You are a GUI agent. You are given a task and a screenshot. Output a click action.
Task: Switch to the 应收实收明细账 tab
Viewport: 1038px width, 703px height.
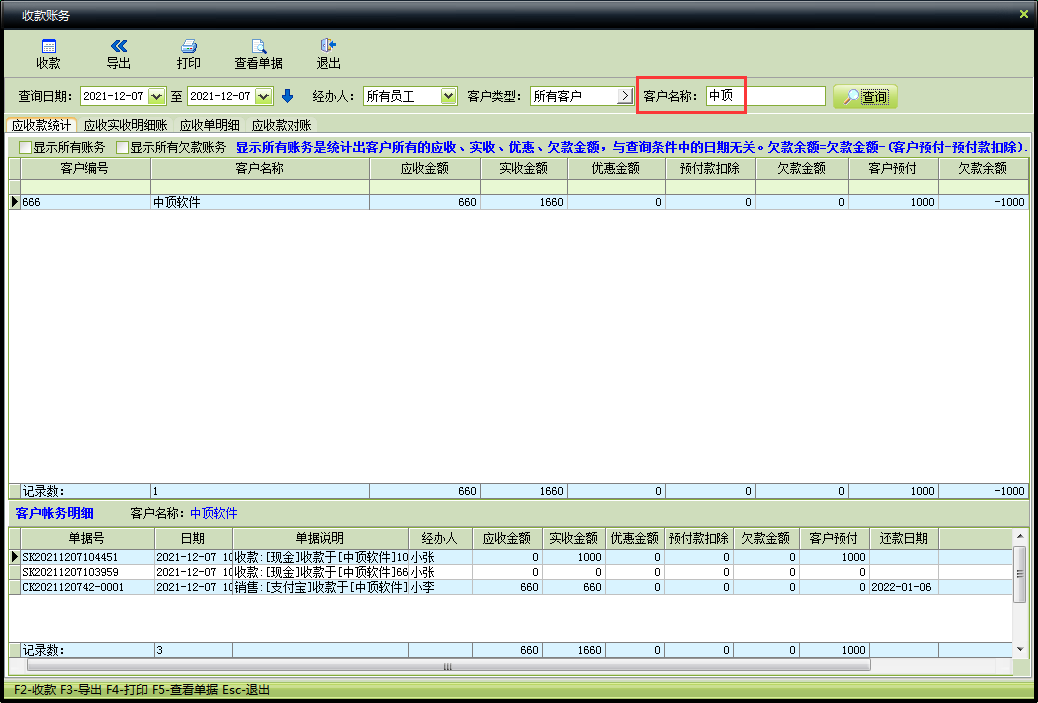126,125
